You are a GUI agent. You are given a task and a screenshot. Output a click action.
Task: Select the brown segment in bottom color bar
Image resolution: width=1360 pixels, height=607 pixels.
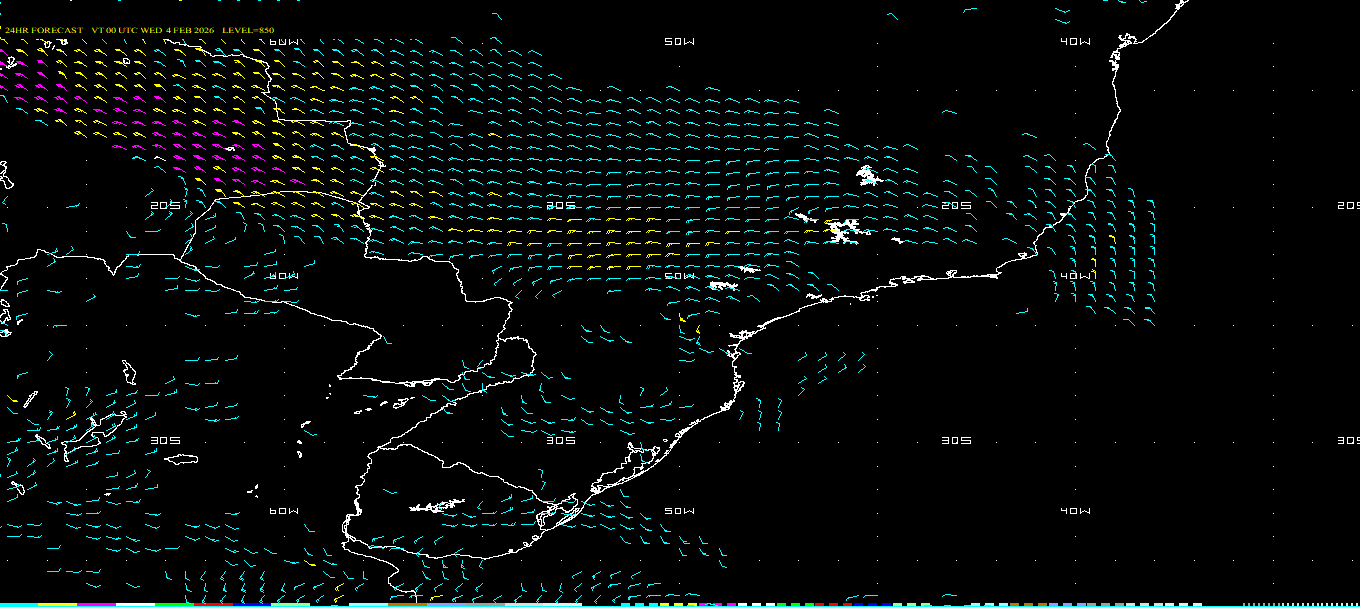407,604
